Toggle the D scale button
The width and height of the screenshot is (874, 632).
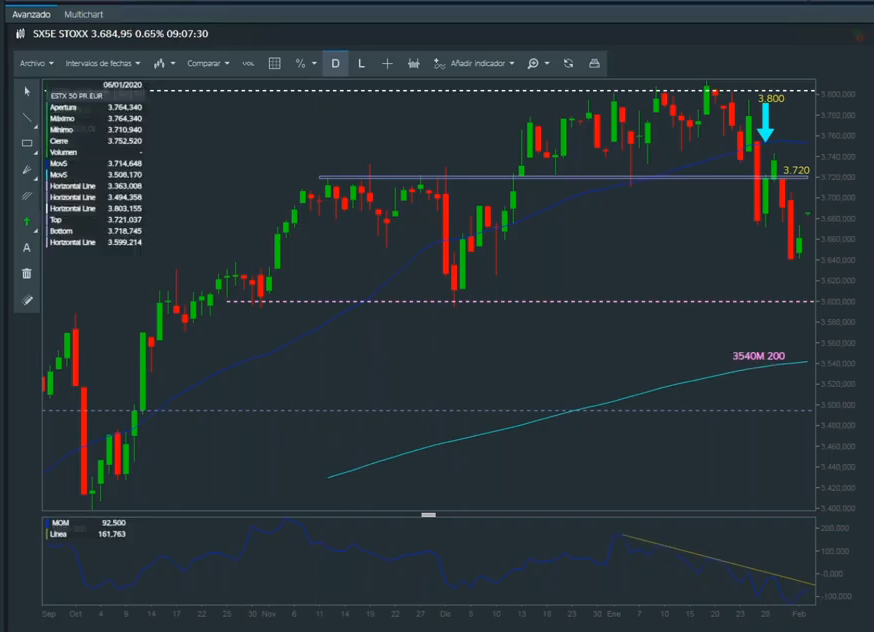coord(335,63)
